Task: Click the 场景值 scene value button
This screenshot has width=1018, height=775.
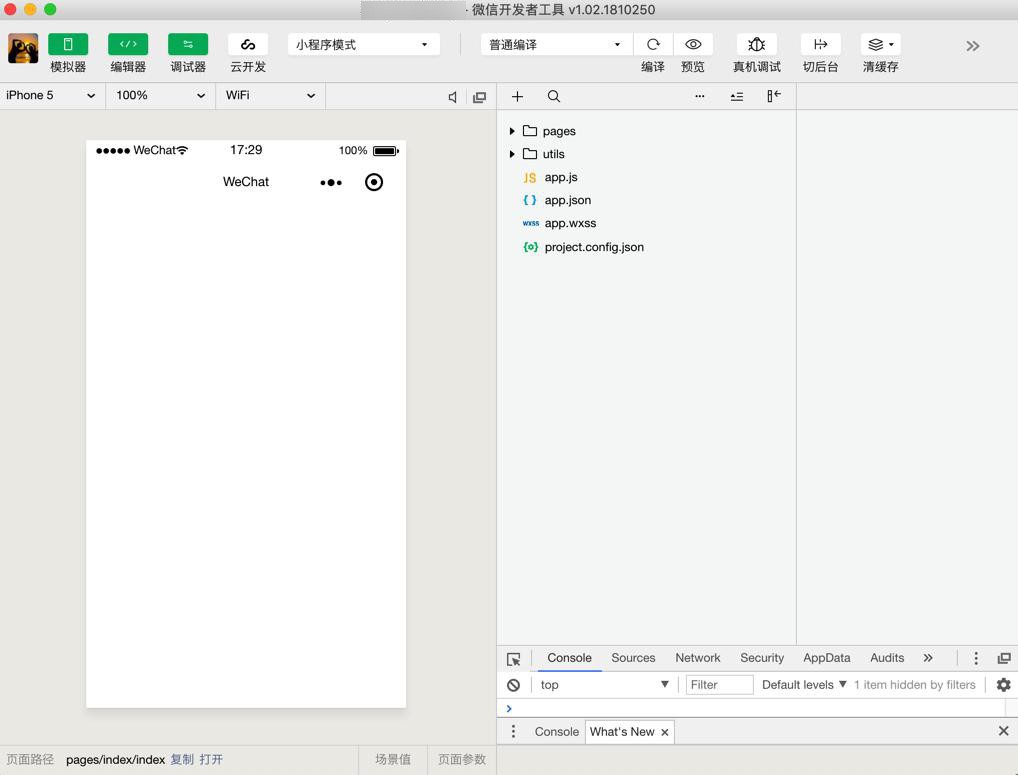Action: pos(393,759)
